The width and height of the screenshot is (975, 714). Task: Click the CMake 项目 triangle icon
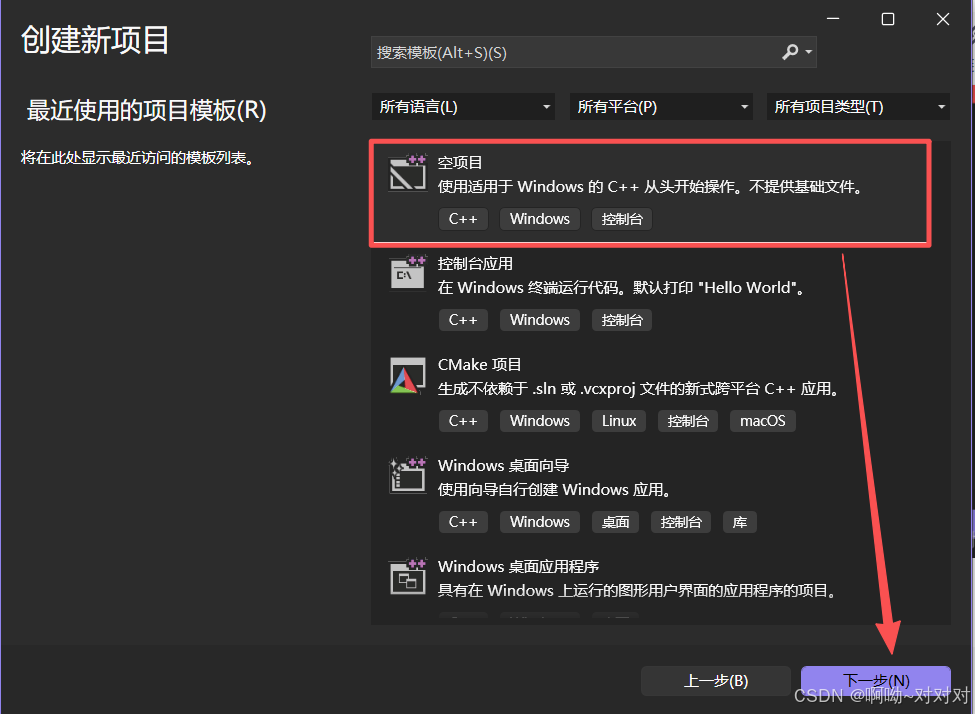407,375
